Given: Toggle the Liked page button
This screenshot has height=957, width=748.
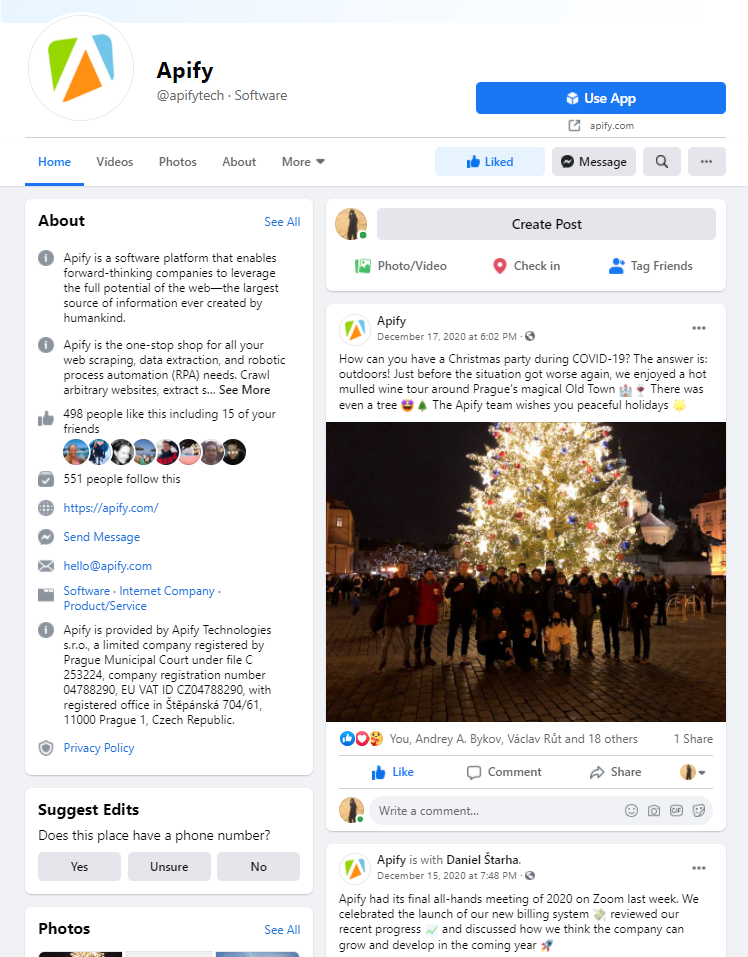Looking at the screenshot, I should click(490, 162).
